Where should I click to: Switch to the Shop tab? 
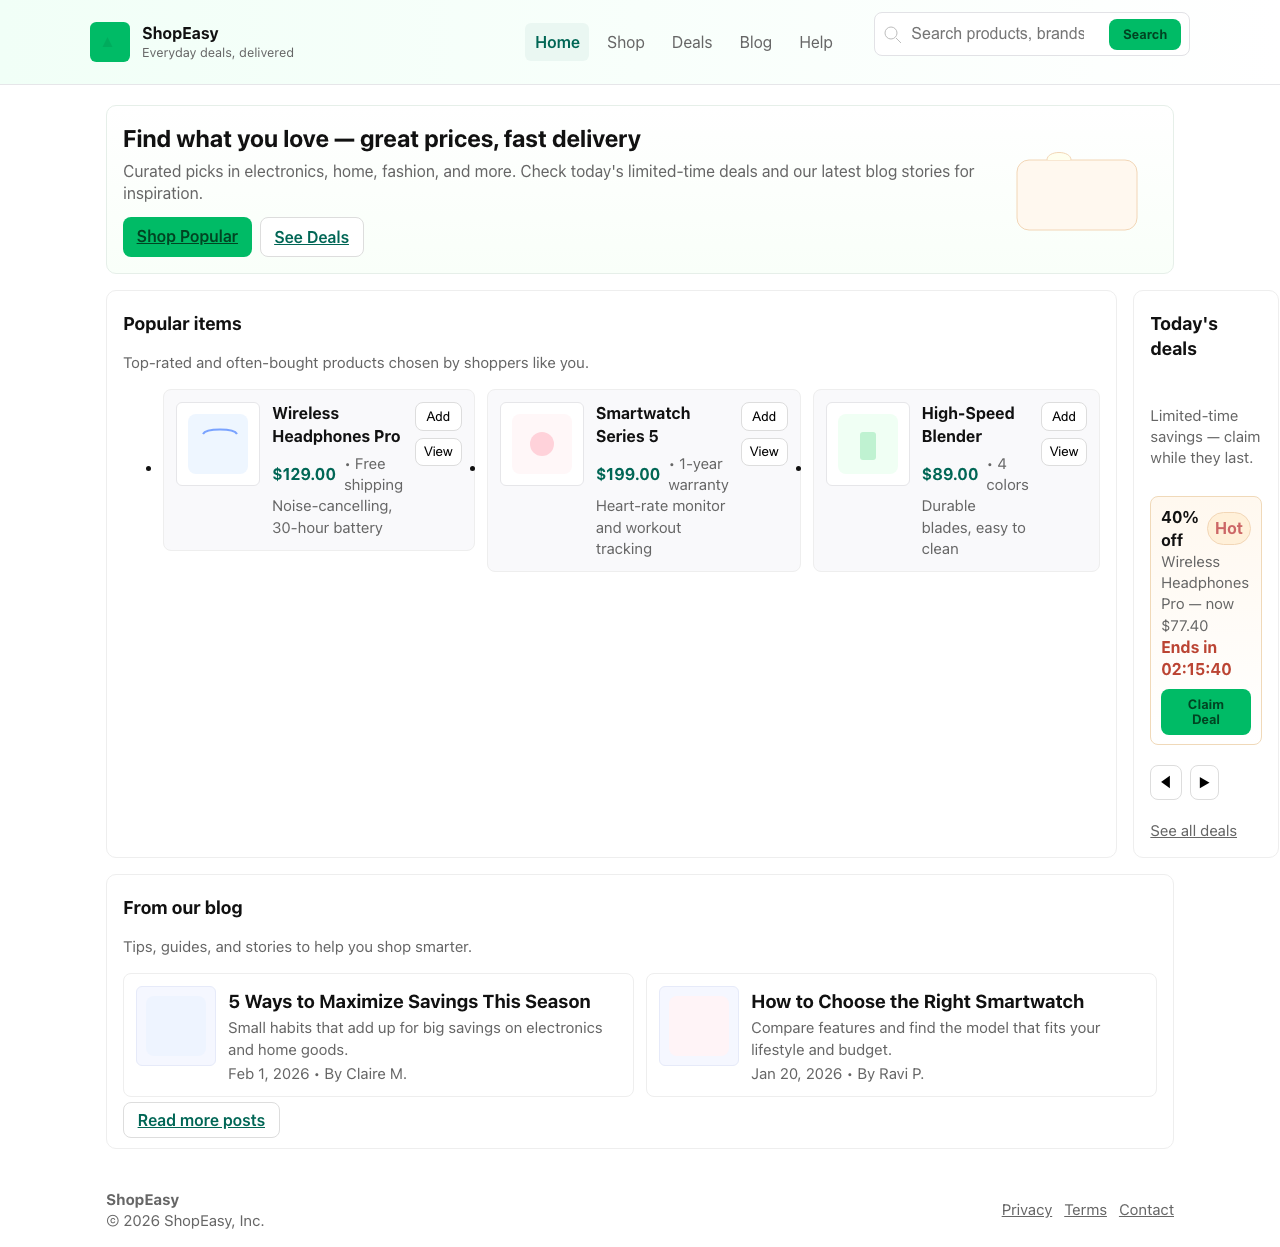click(626, 42)
